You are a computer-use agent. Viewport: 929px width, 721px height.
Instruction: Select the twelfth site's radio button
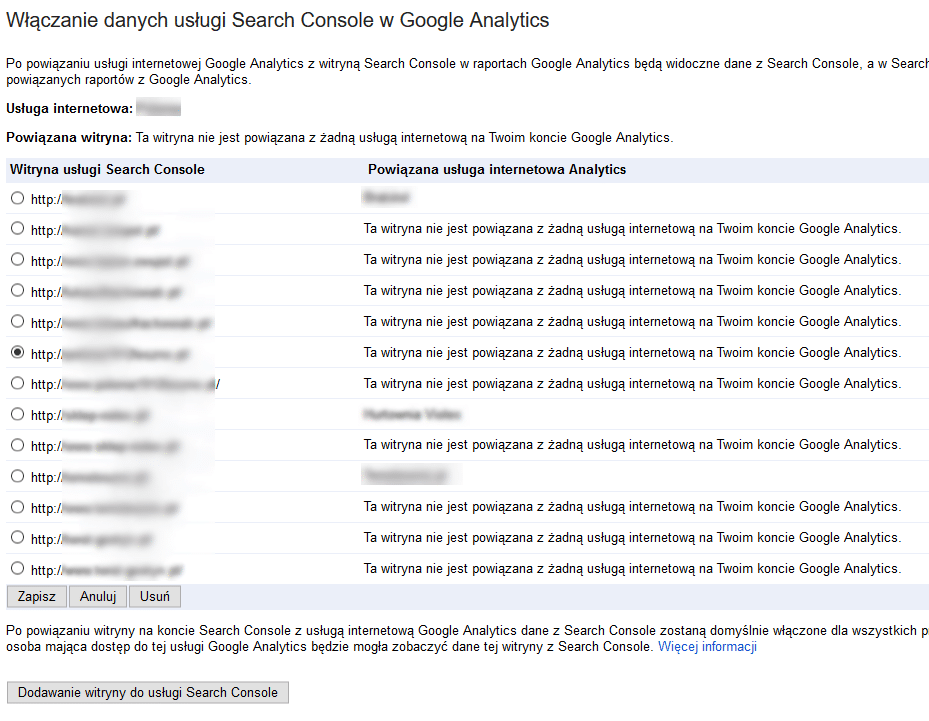pyautogui.click(x=18, y=537)
